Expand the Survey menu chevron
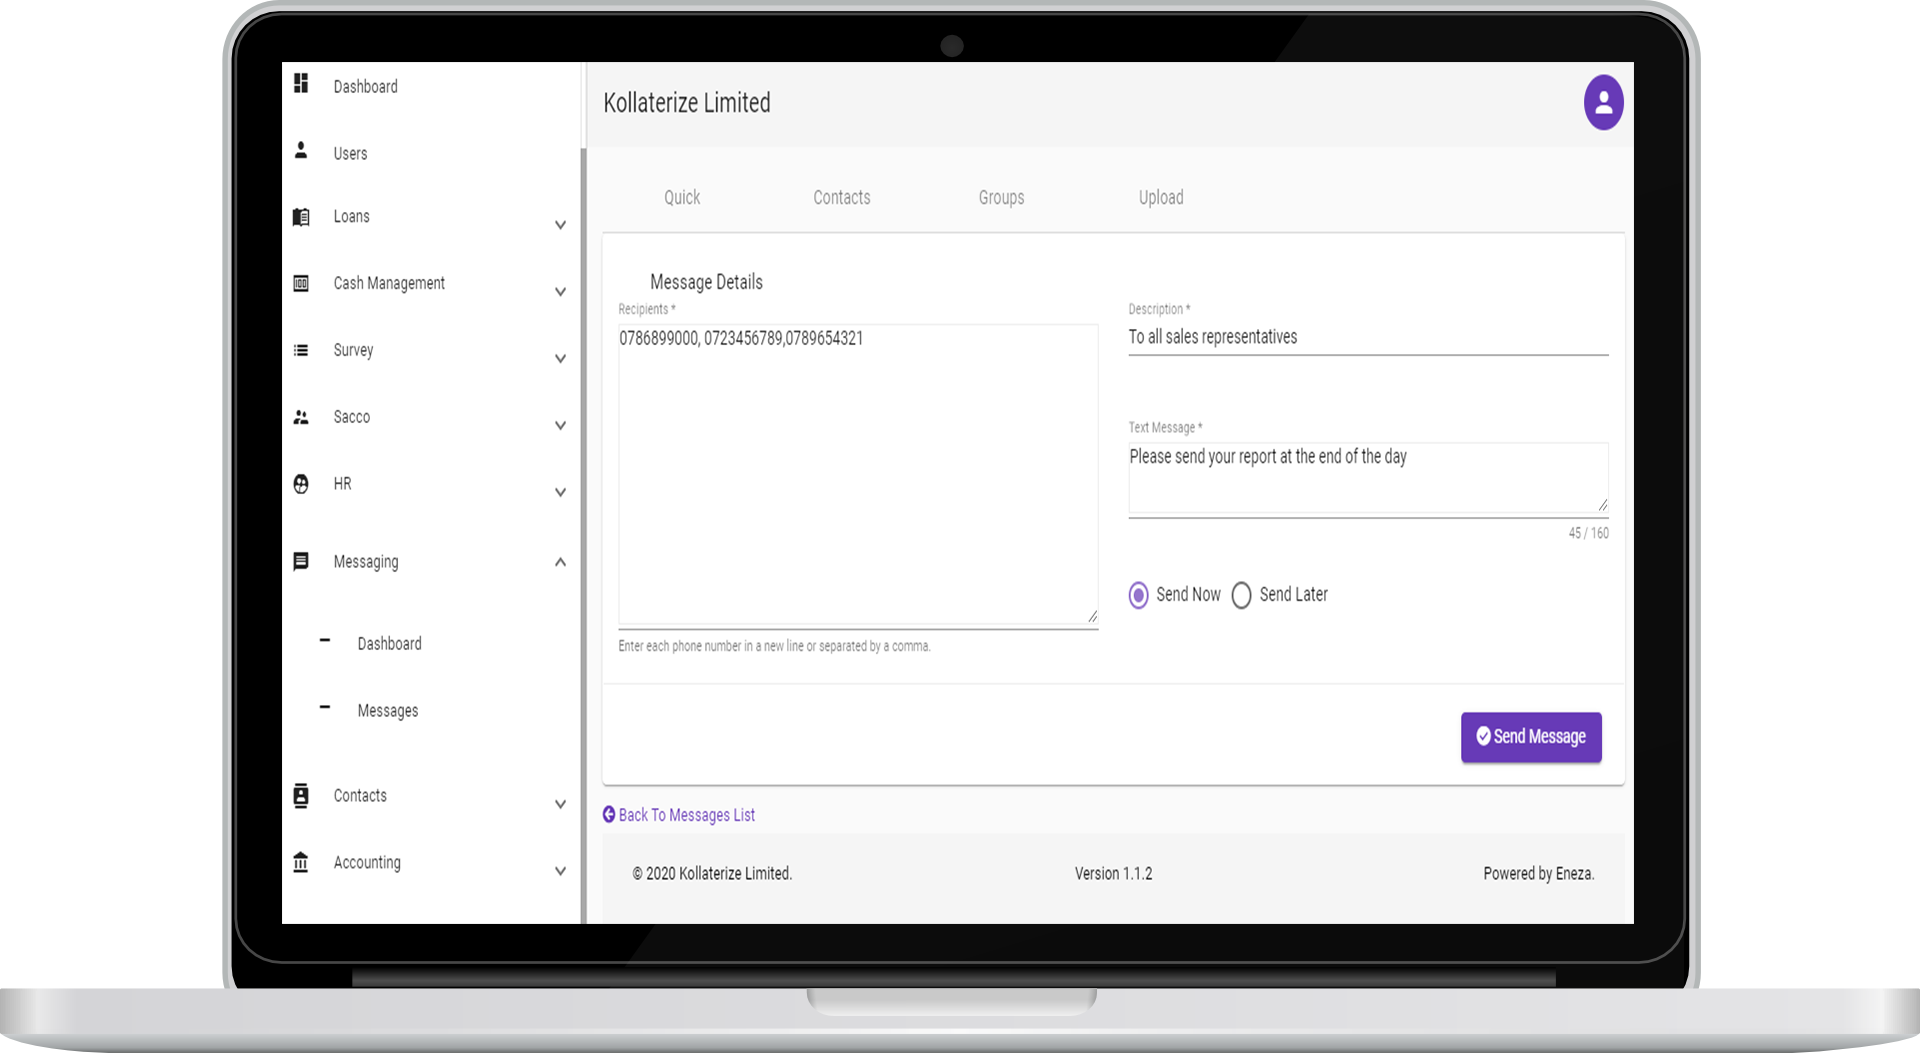The image size is (1920, 1053). click(560, 359)
